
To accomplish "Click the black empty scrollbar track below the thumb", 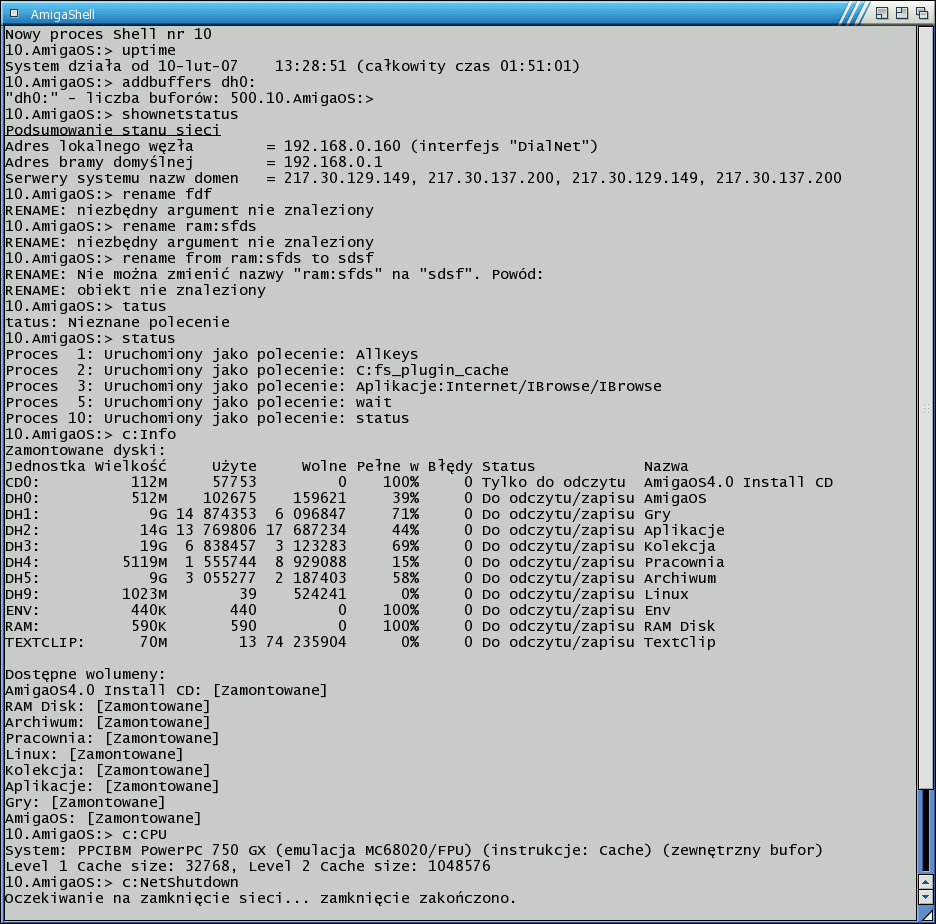I will tap(925, 830).
